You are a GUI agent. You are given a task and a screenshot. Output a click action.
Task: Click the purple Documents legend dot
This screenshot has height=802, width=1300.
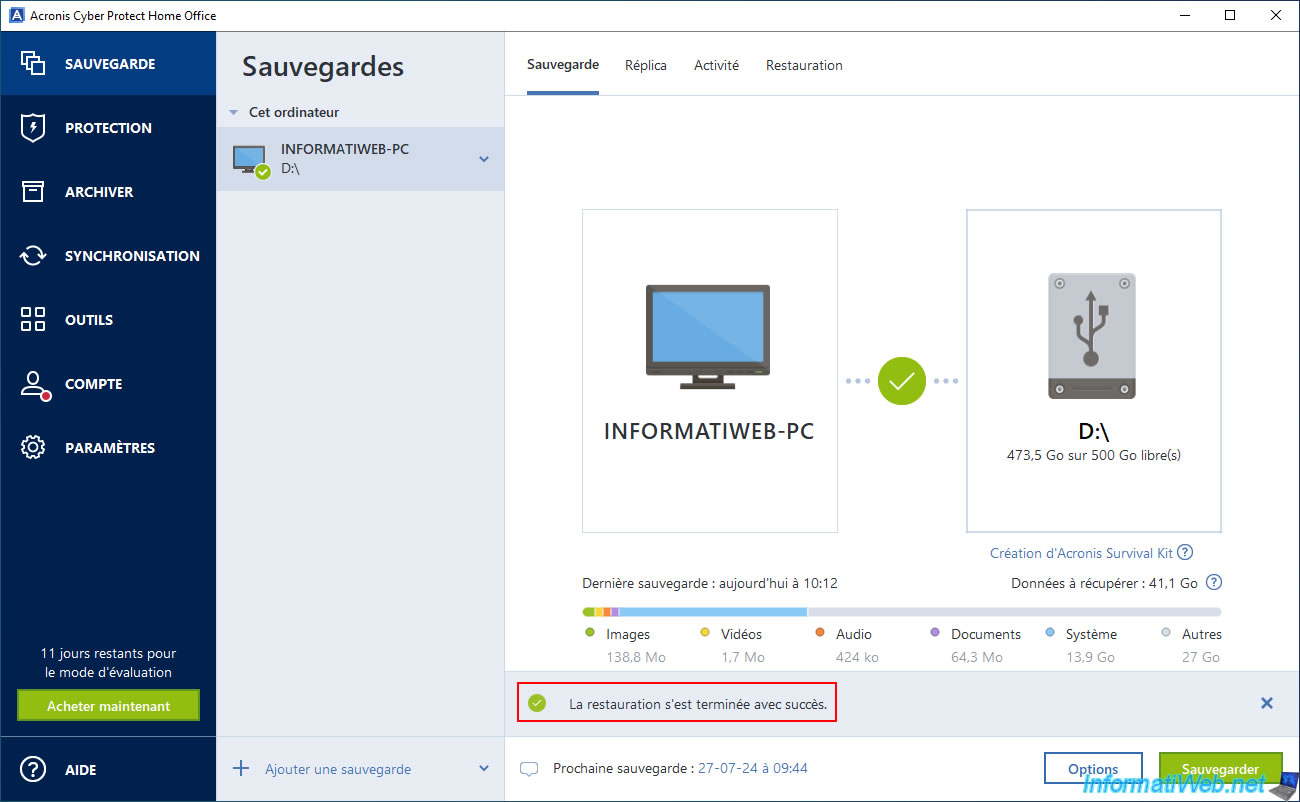[935, 632]
